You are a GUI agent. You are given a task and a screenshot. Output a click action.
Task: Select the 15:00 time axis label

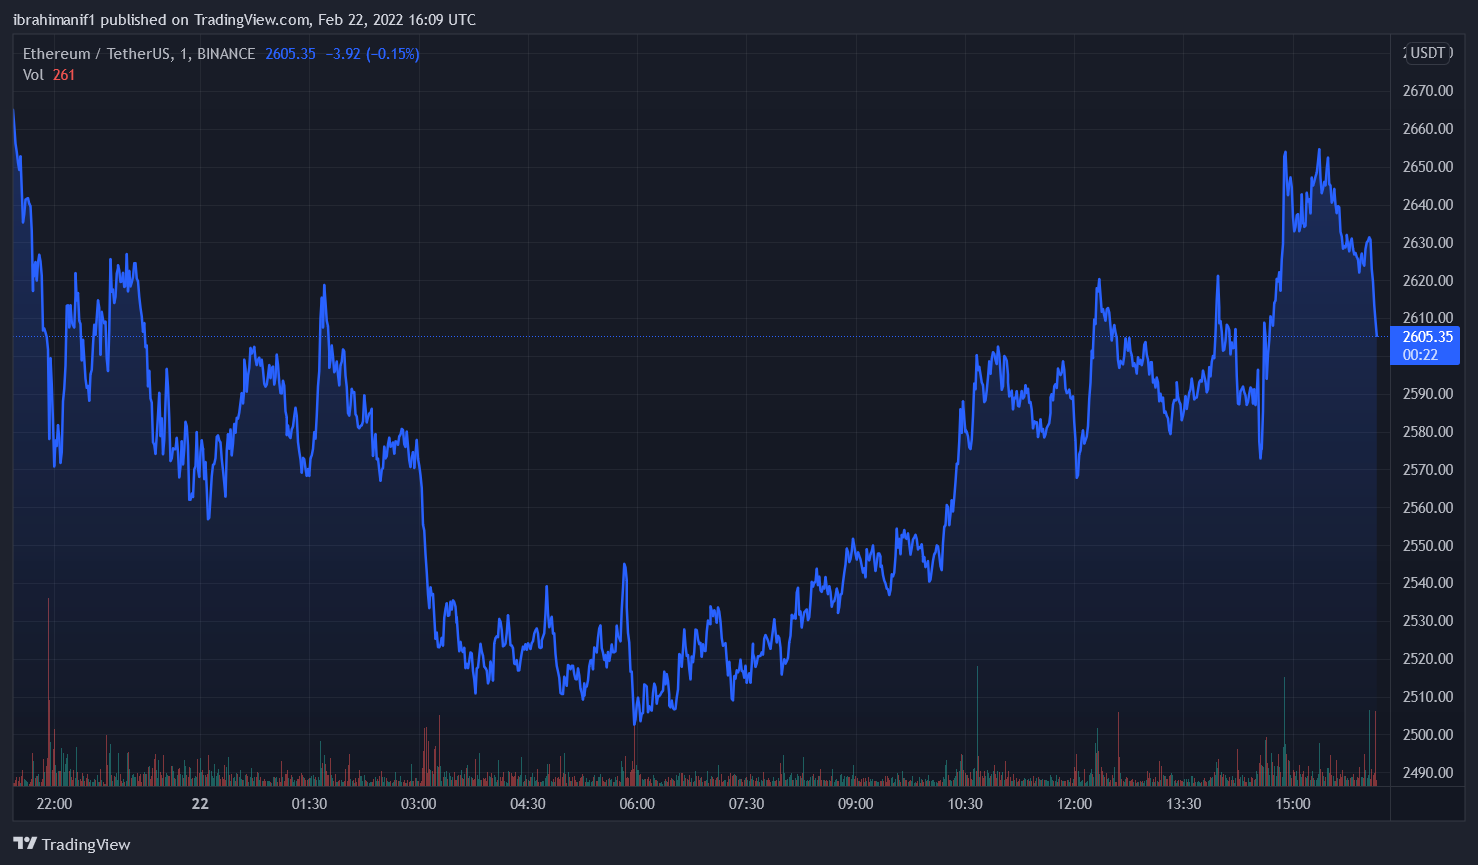point(1293,804)
